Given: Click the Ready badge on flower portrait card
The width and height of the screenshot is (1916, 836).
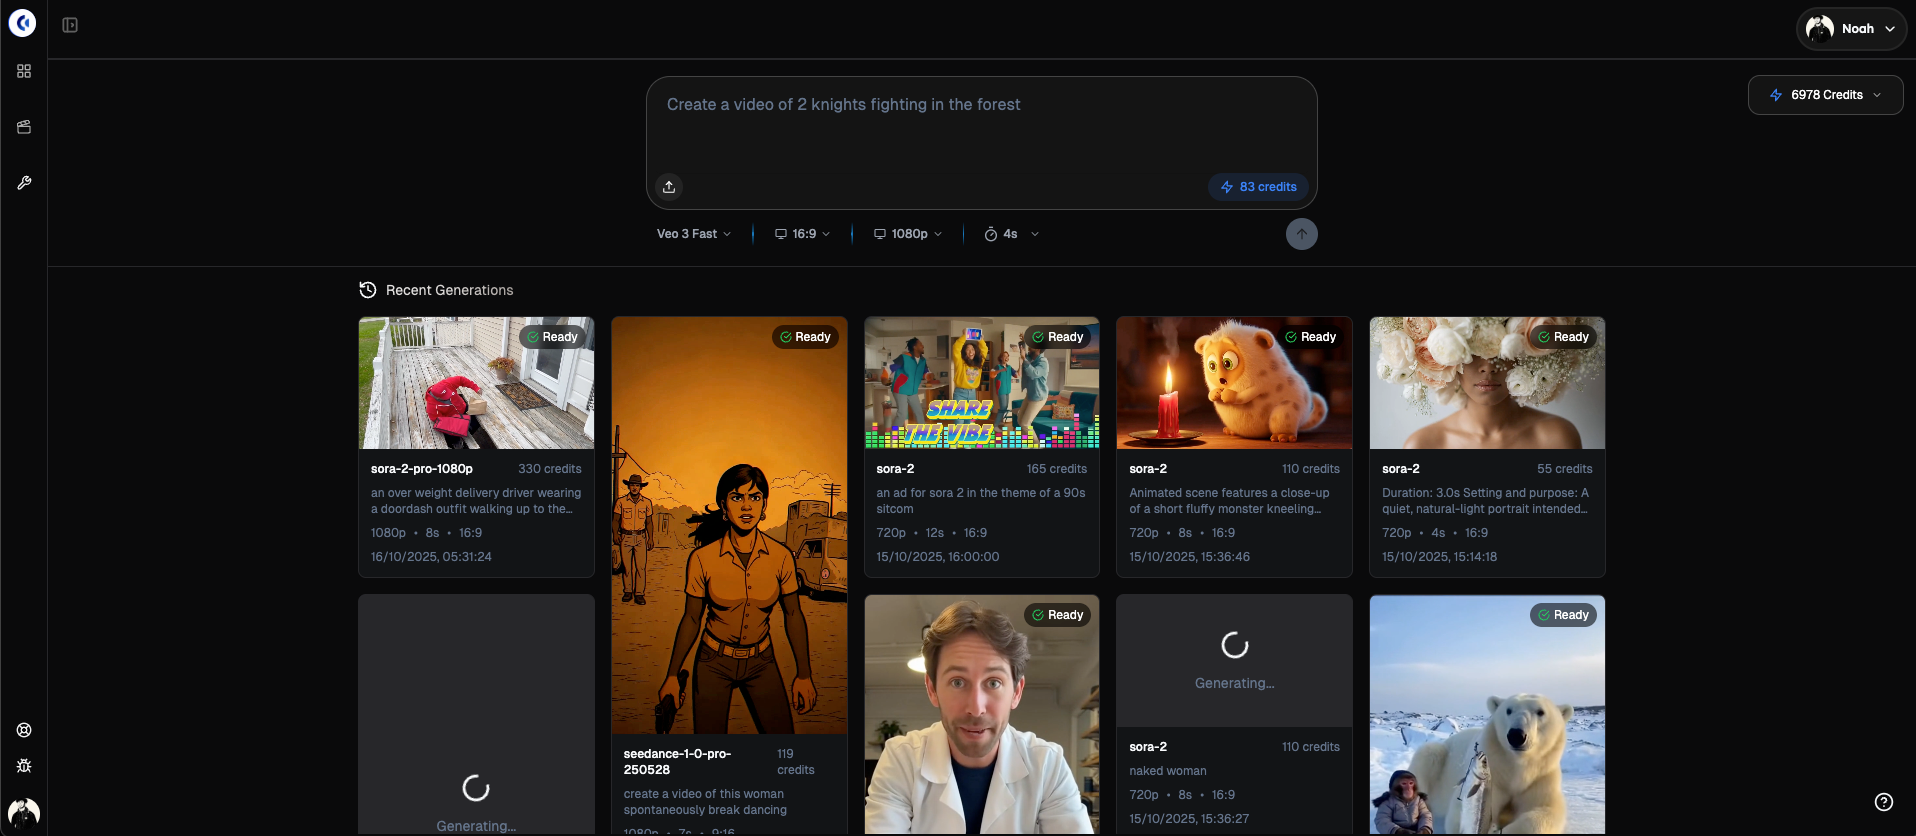Looking at the screenshot, I should (1563, 337).
